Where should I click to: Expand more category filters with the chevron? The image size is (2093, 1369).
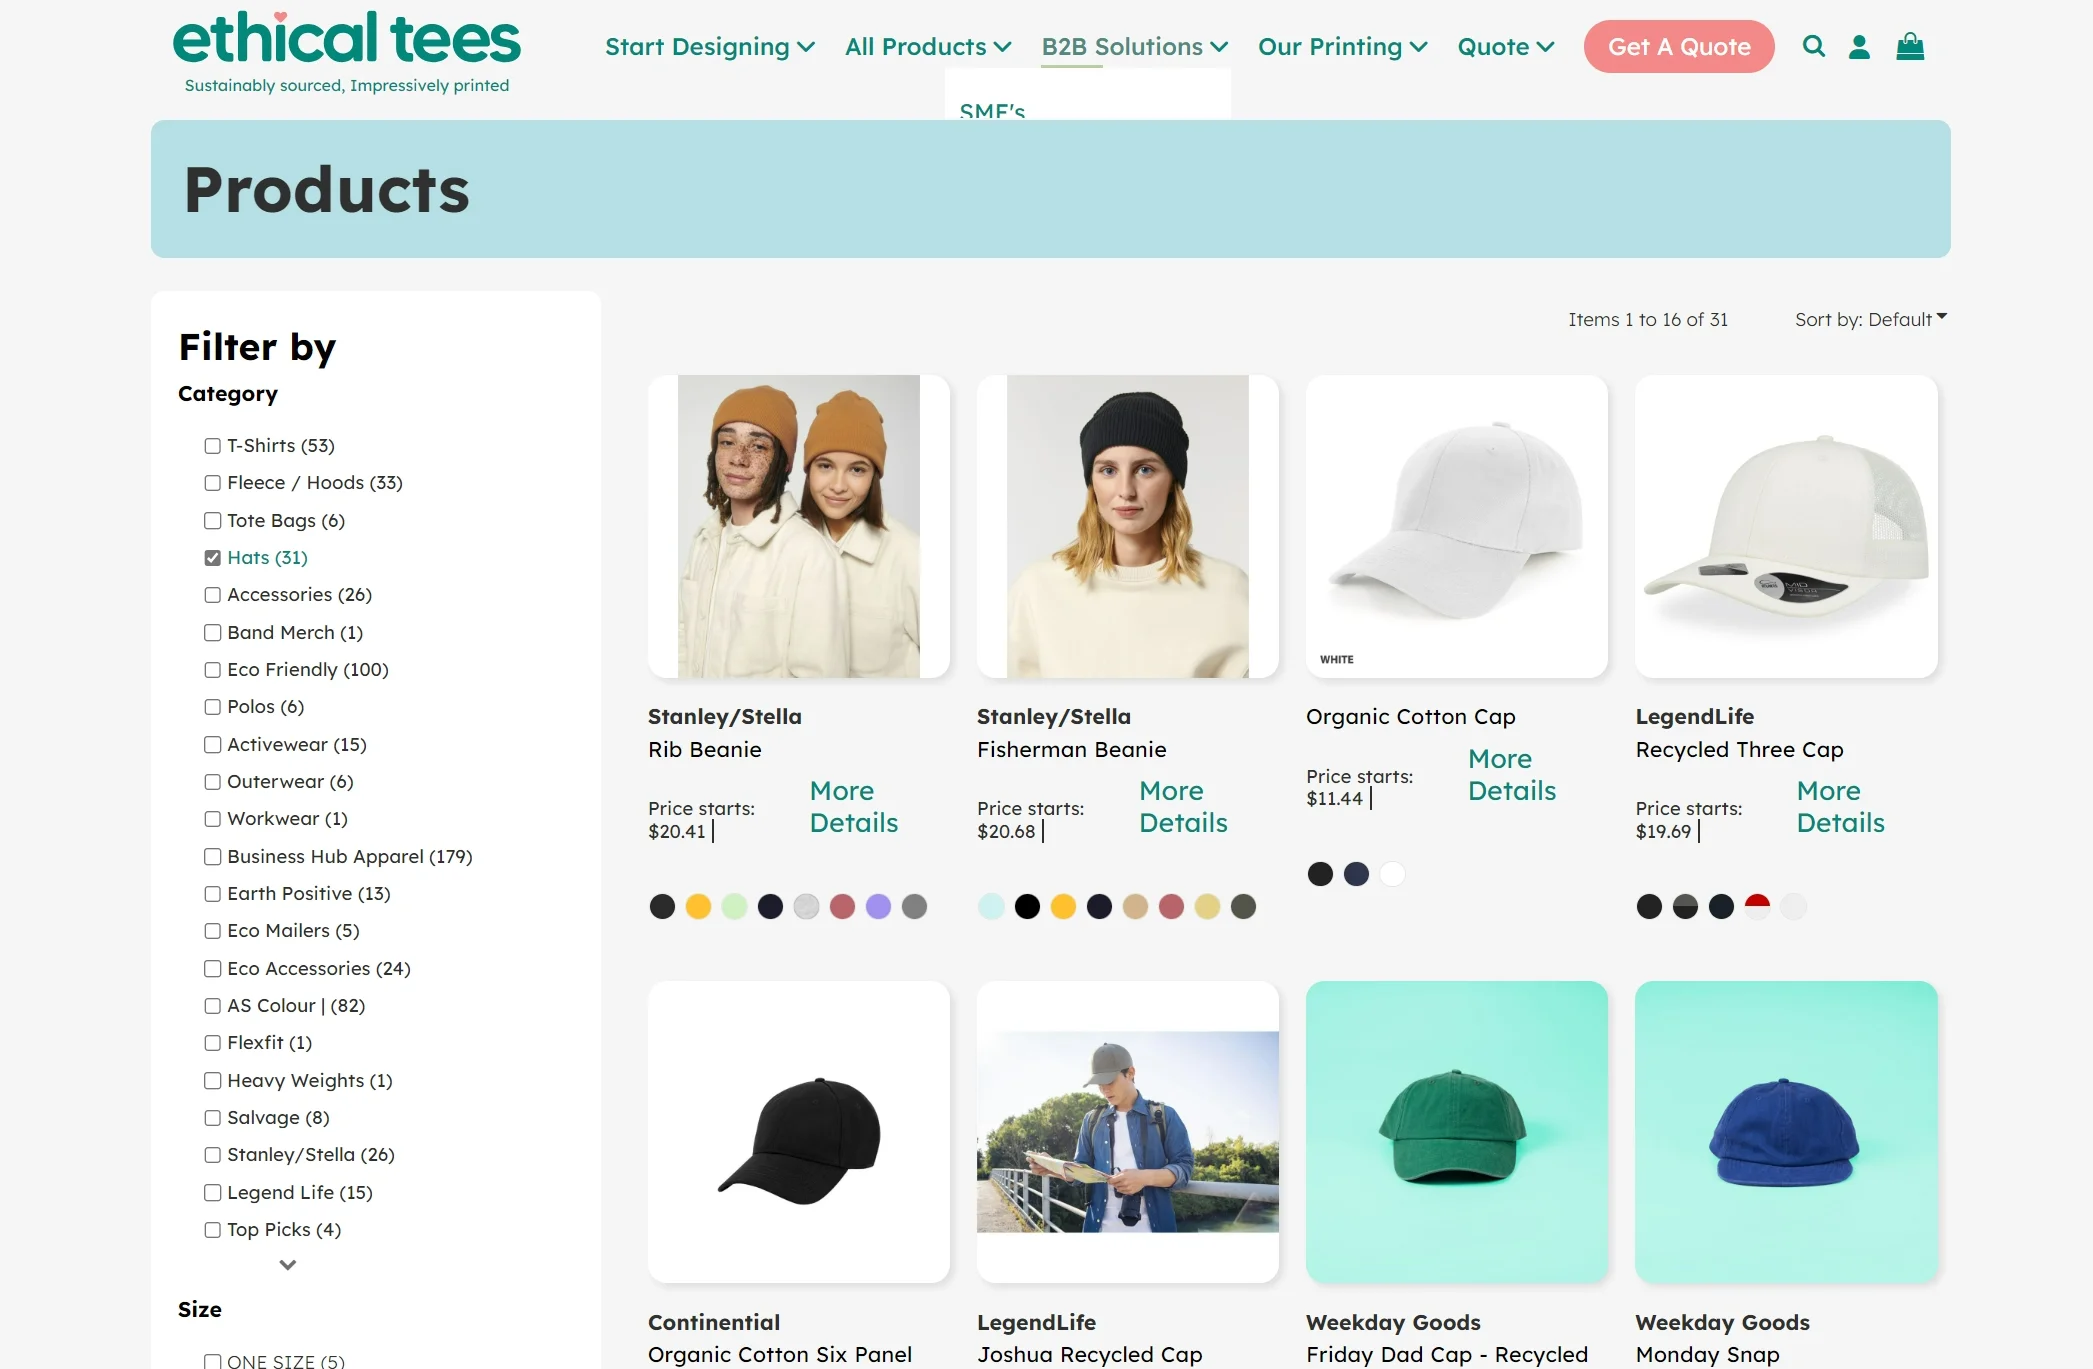[286, 1264]
